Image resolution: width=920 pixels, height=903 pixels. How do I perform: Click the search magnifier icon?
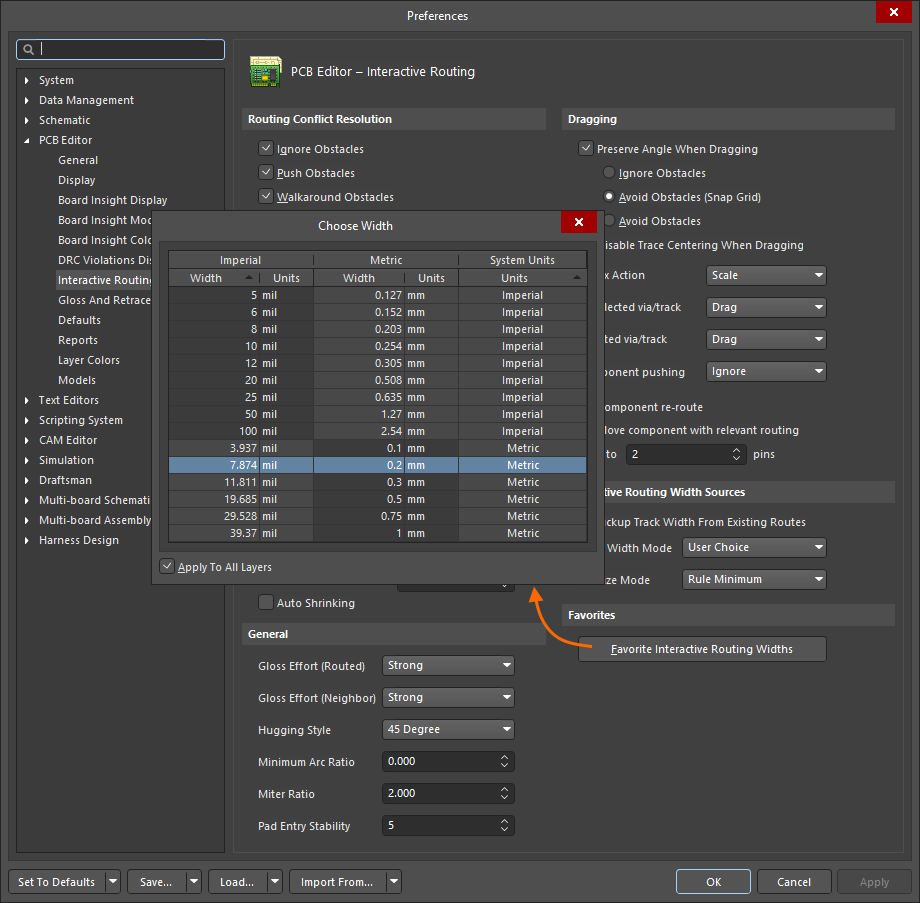pyautogui.click(x=28, y=49)
